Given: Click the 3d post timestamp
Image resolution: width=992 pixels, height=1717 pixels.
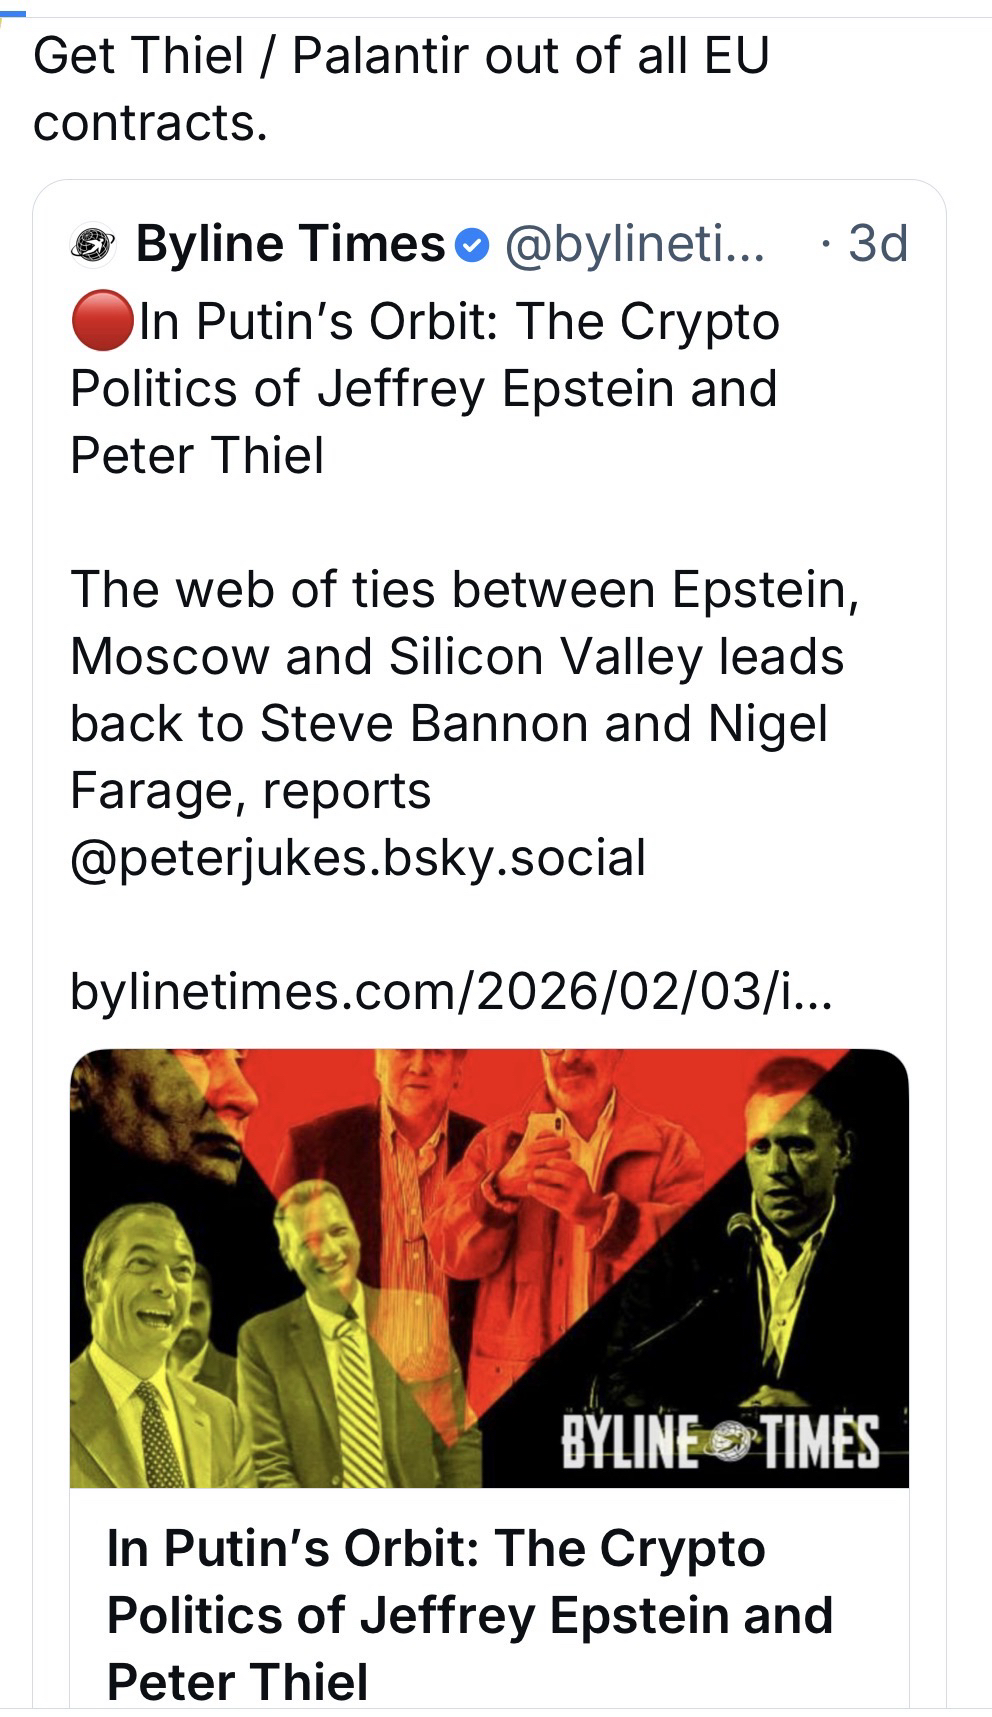Looking at the screenshot, I should point(877,244).
